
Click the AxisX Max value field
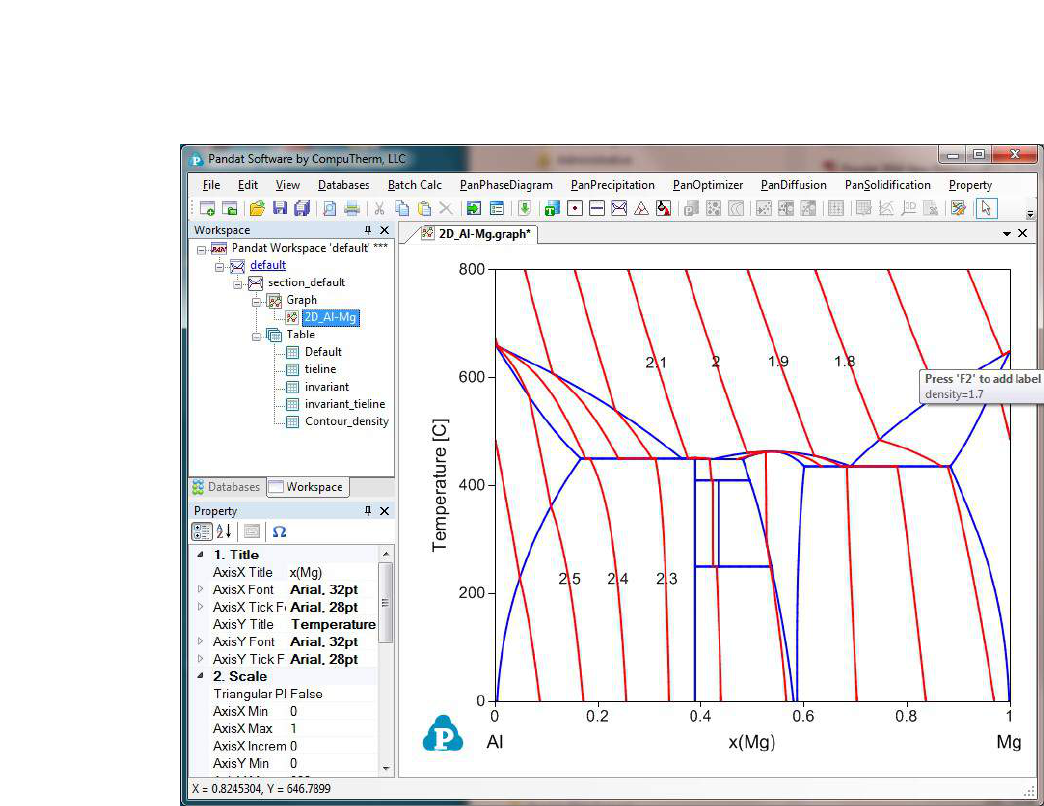coord(332,728)
